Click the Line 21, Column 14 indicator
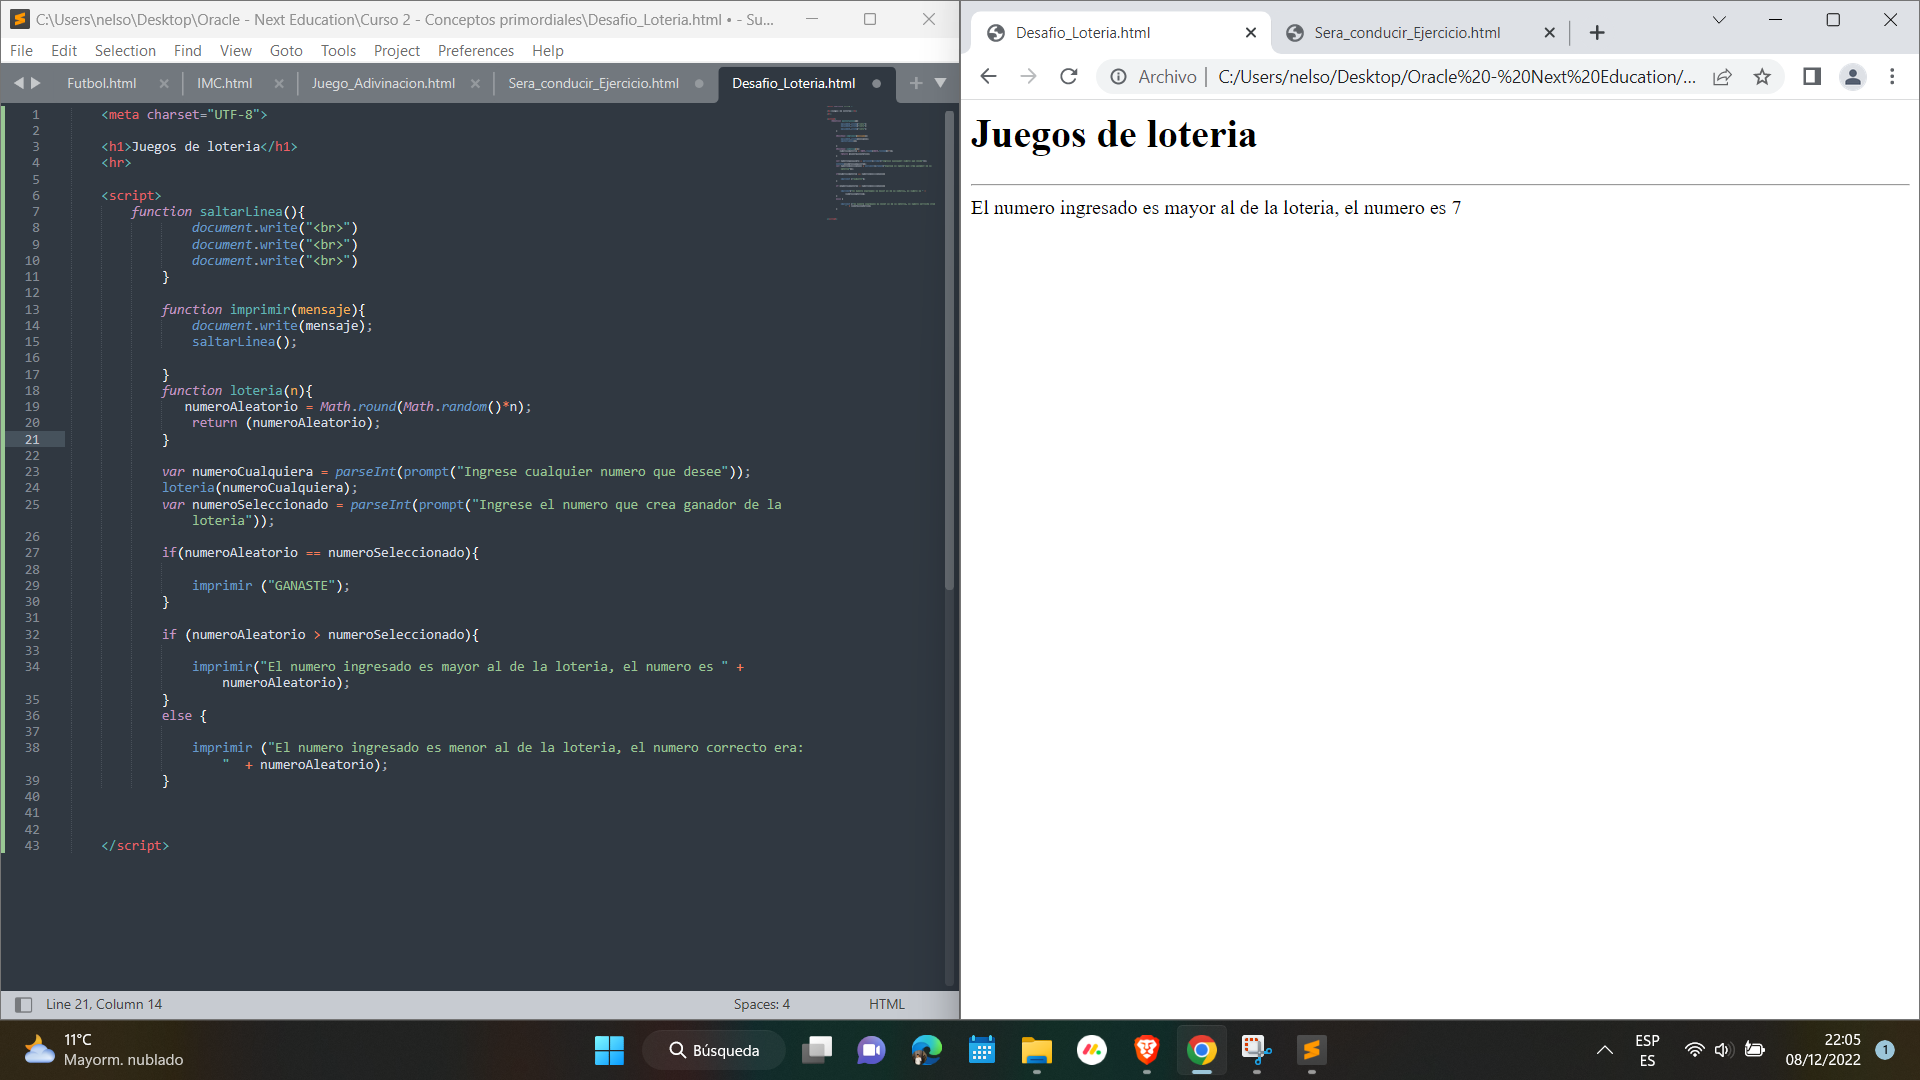This screenshot has height=1080, width=1920. click(104, 1004)
